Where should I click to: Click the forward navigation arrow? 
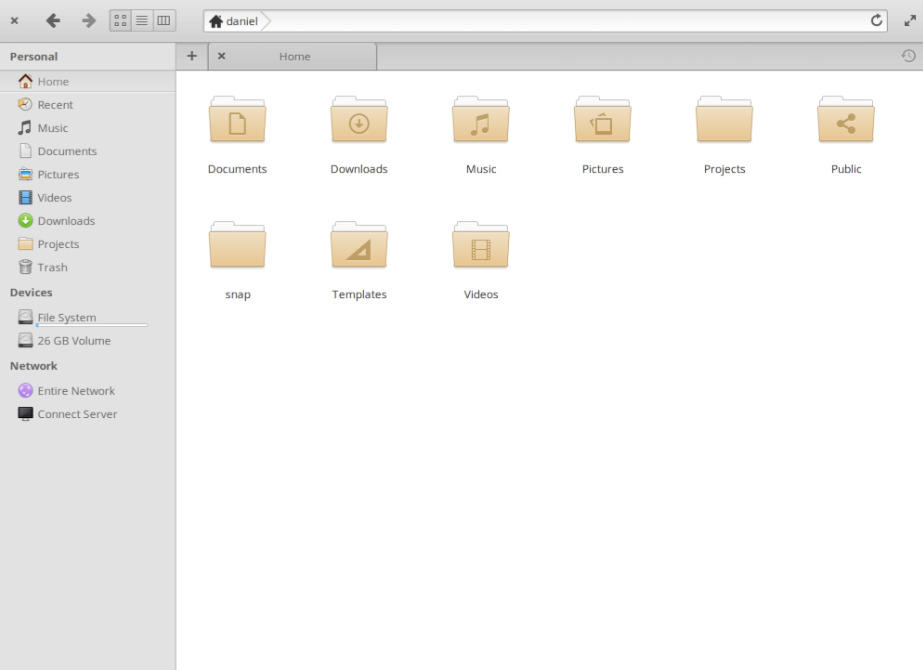pyautogui.click(x=88, y=20)
